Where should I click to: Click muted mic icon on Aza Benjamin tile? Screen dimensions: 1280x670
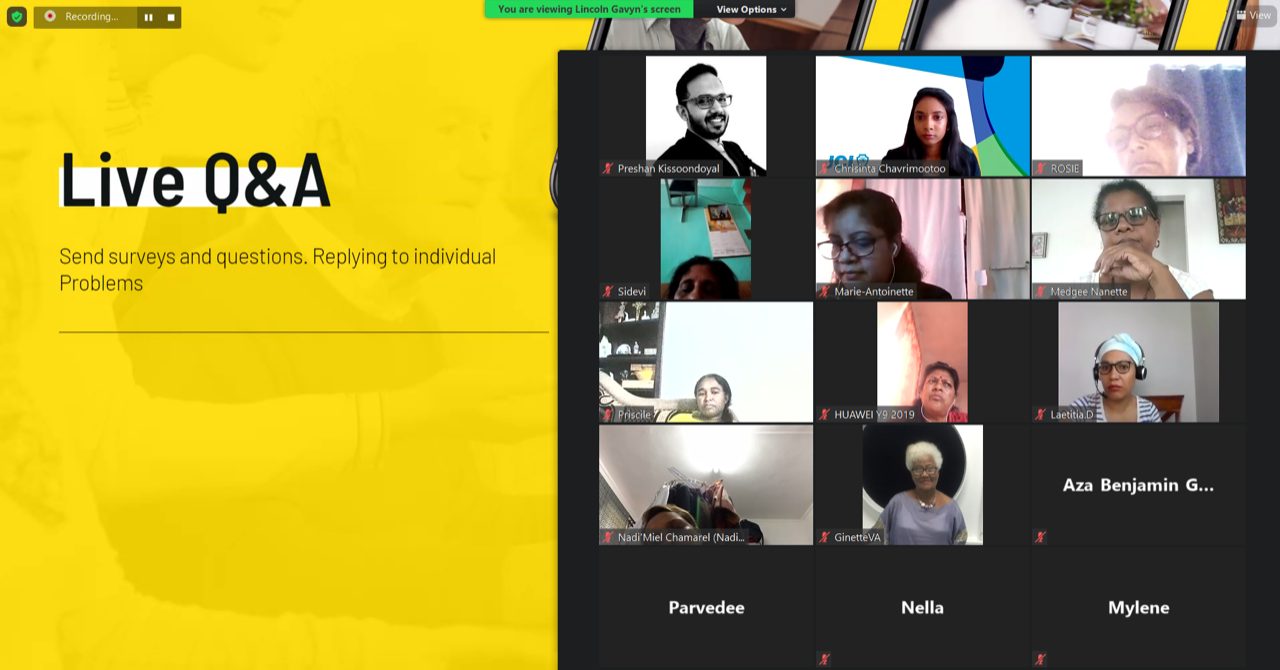(1040, 537)
